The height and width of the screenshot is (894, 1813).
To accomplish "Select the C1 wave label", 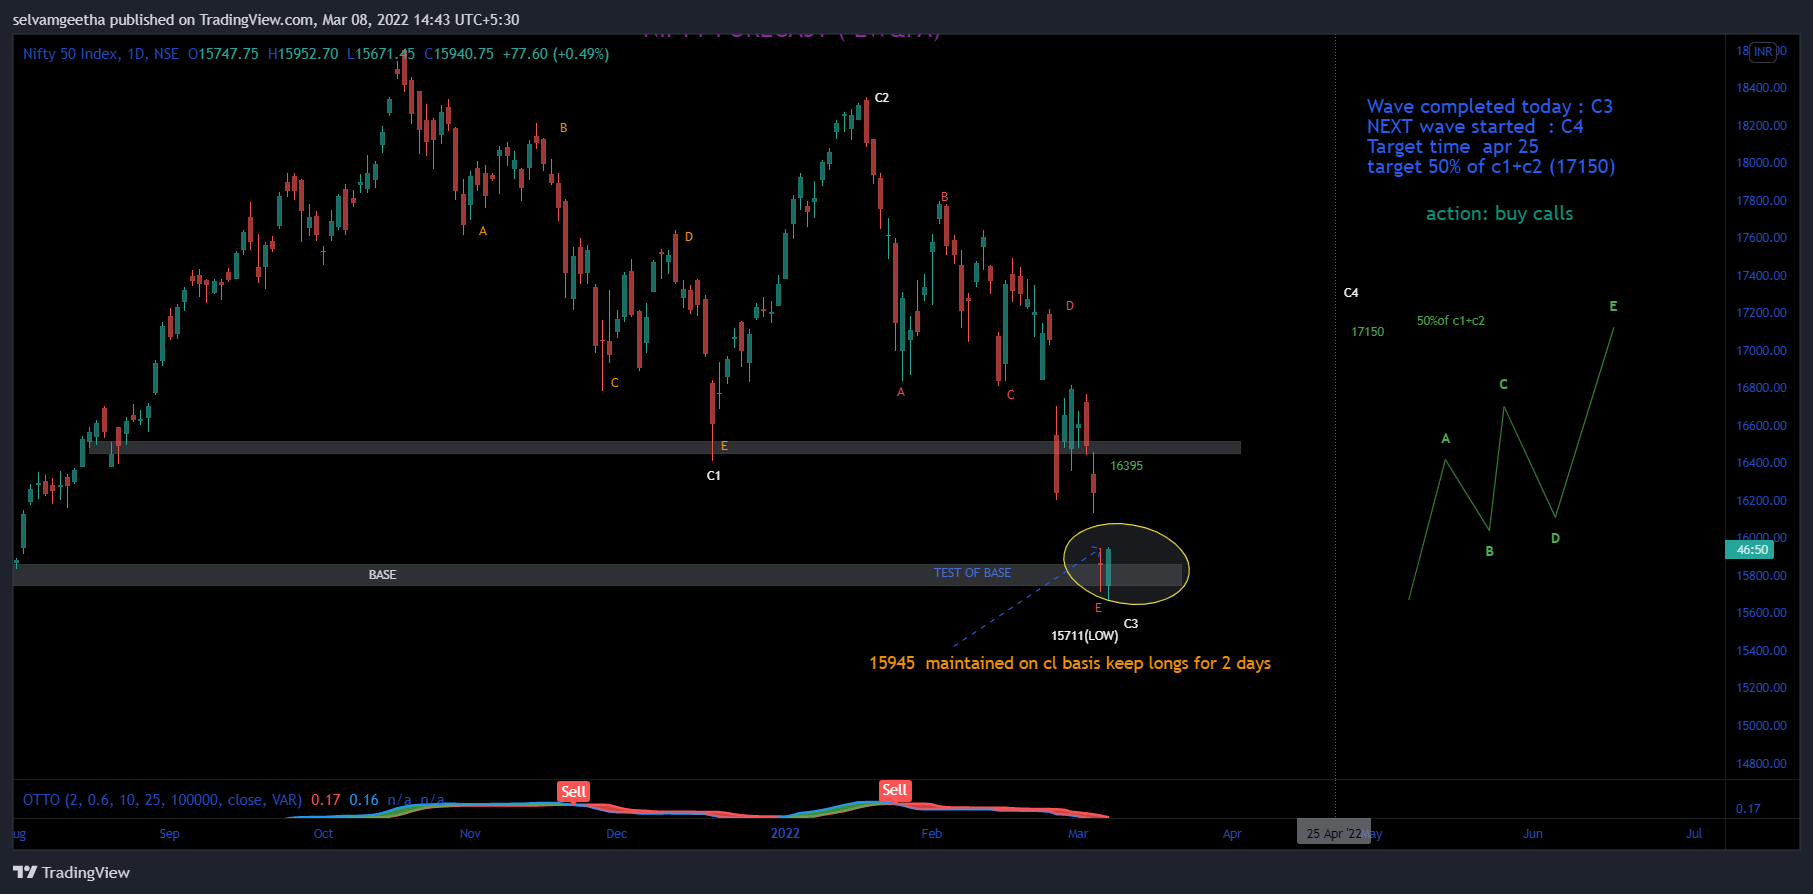I will [713, 476].
